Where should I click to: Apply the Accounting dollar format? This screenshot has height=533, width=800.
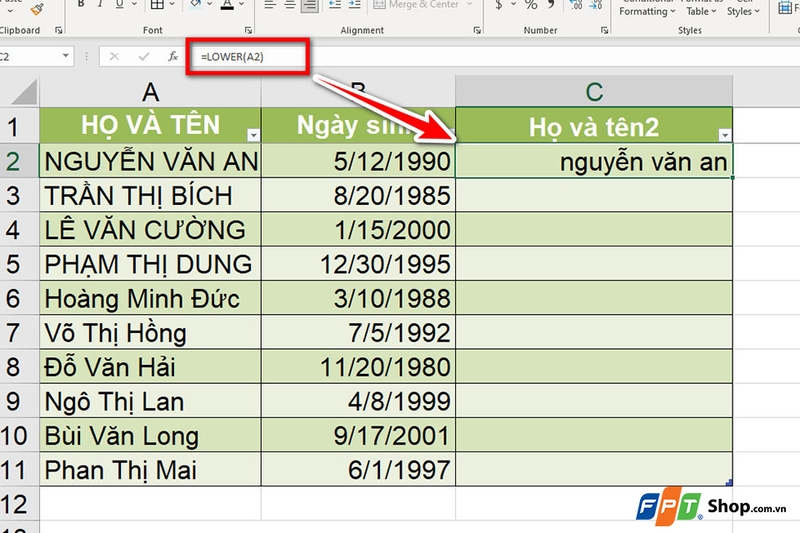(498, 5)
